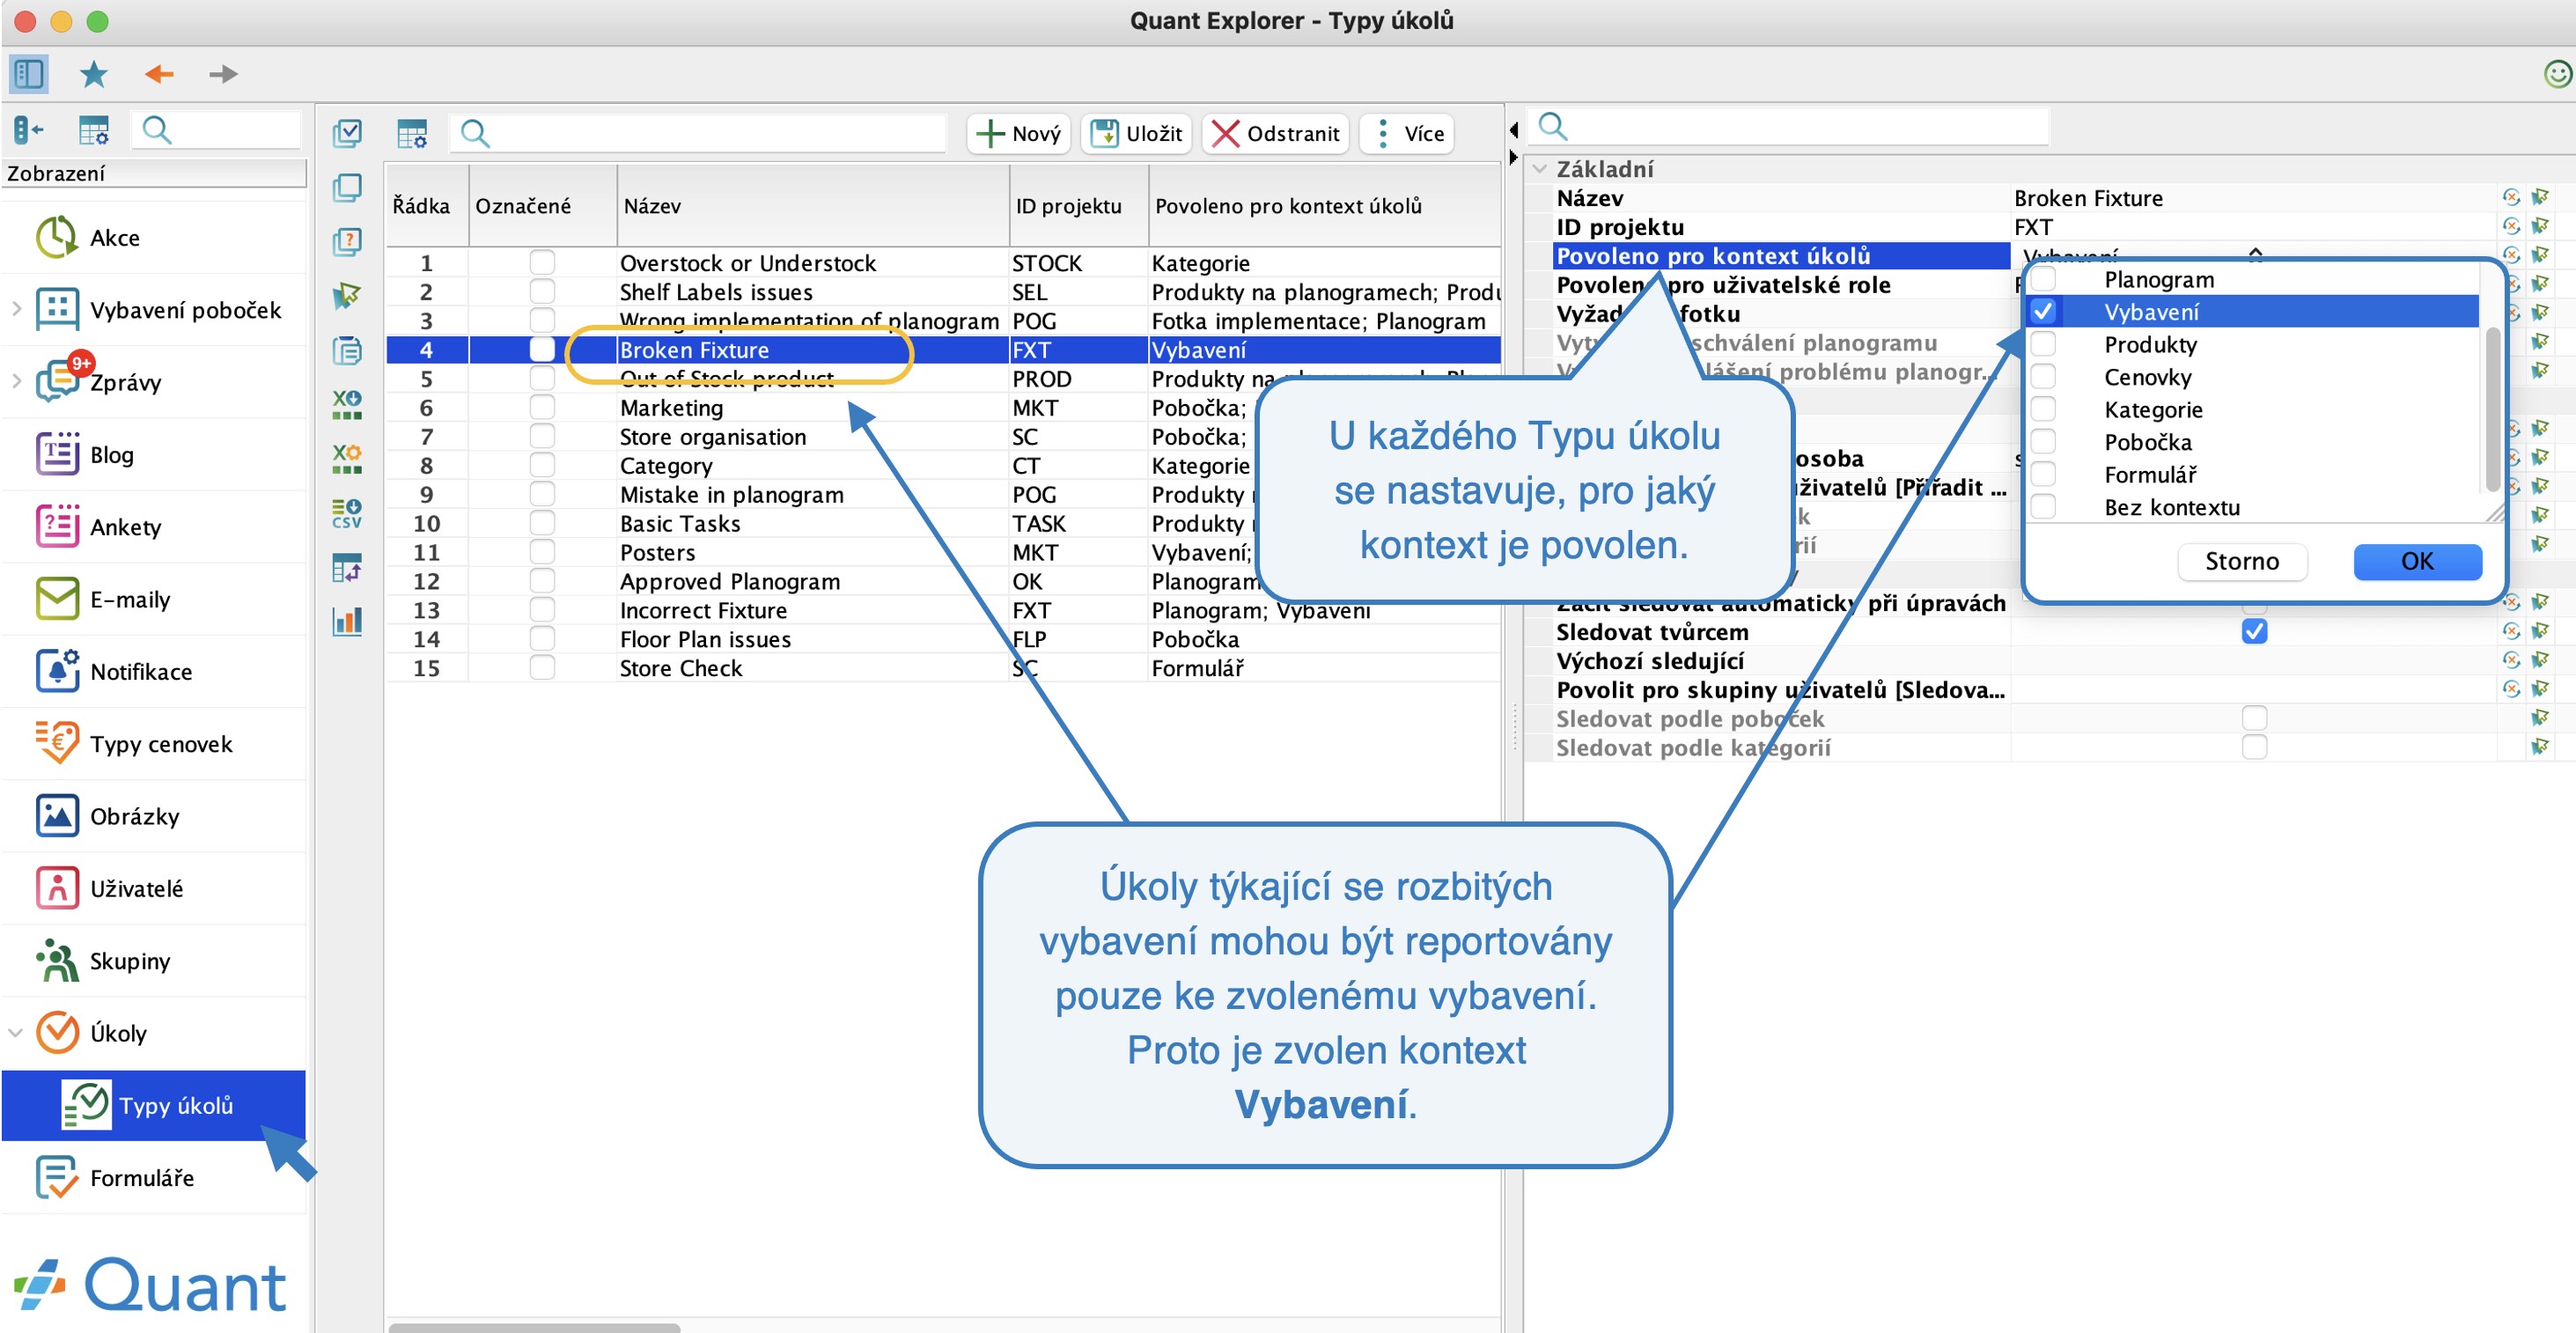Open Uživatelé in sidebar
Screen dimensions: 2576x1333
pyautogui.click(x=155, y=888)
